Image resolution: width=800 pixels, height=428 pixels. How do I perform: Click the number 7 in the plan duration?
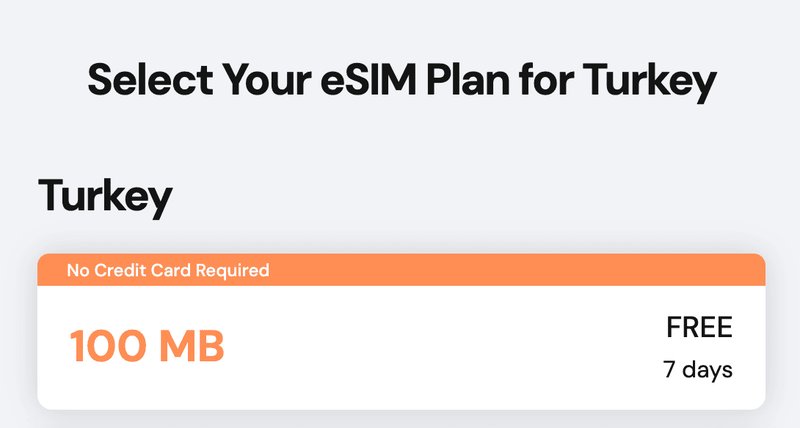pos(670,369)
